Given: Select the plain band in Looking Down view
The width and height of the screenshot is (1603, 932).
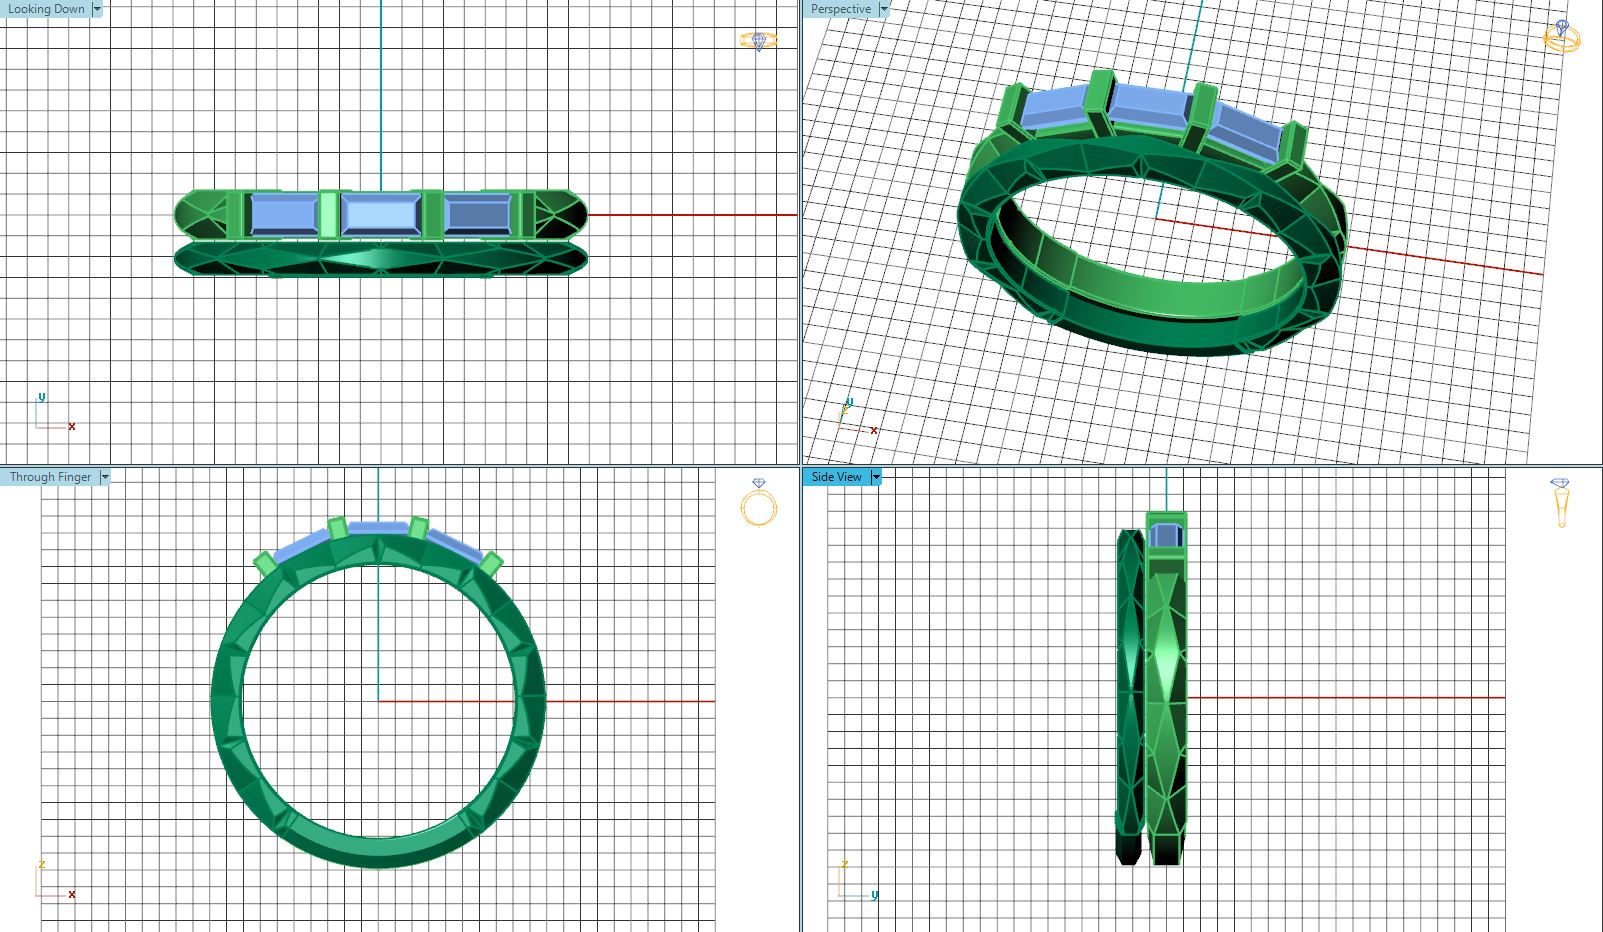Looking at the screenshot, I should 381,259.
